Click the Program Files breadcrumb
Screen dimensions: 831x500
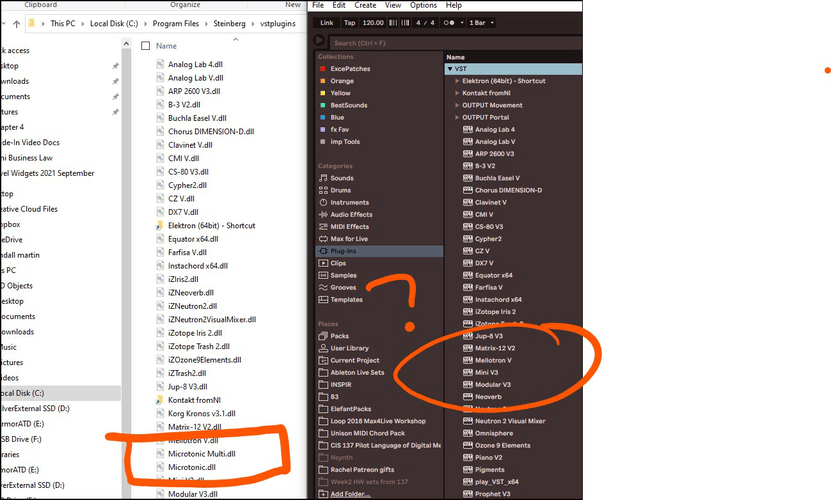(x=175, y=24)
